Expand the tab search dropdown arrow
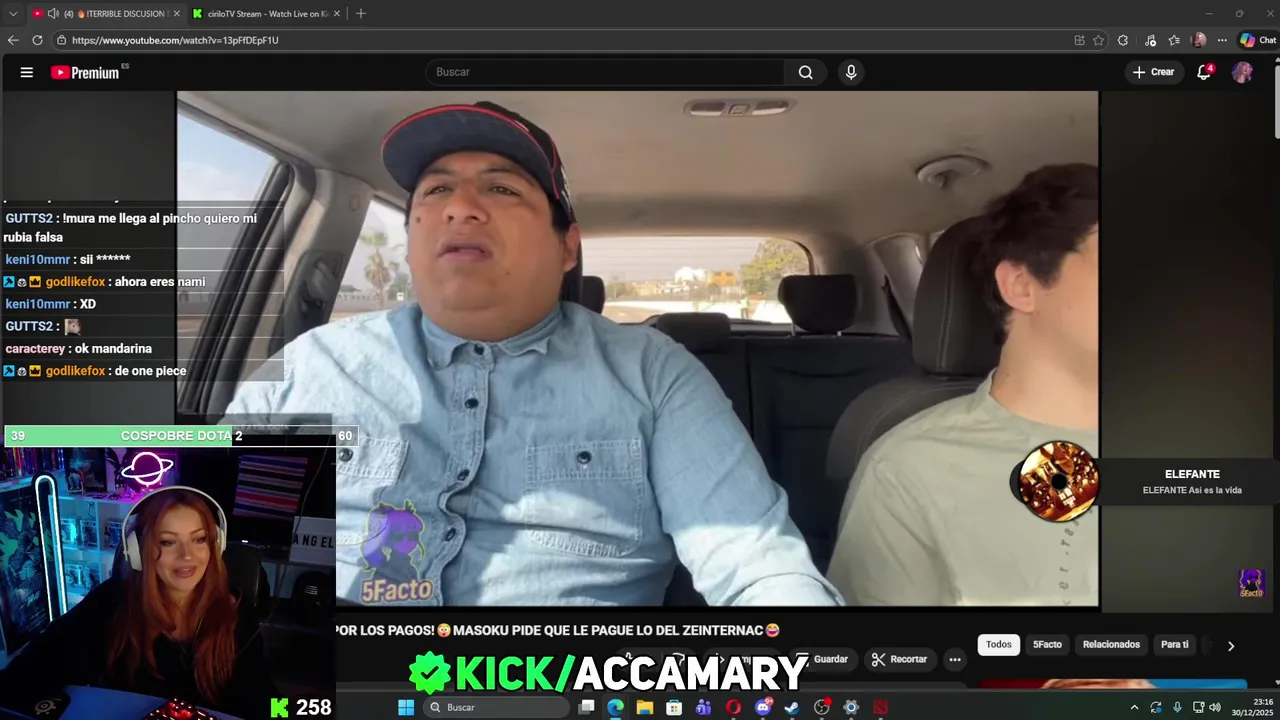1280x720 pixels. pos(13,14)
